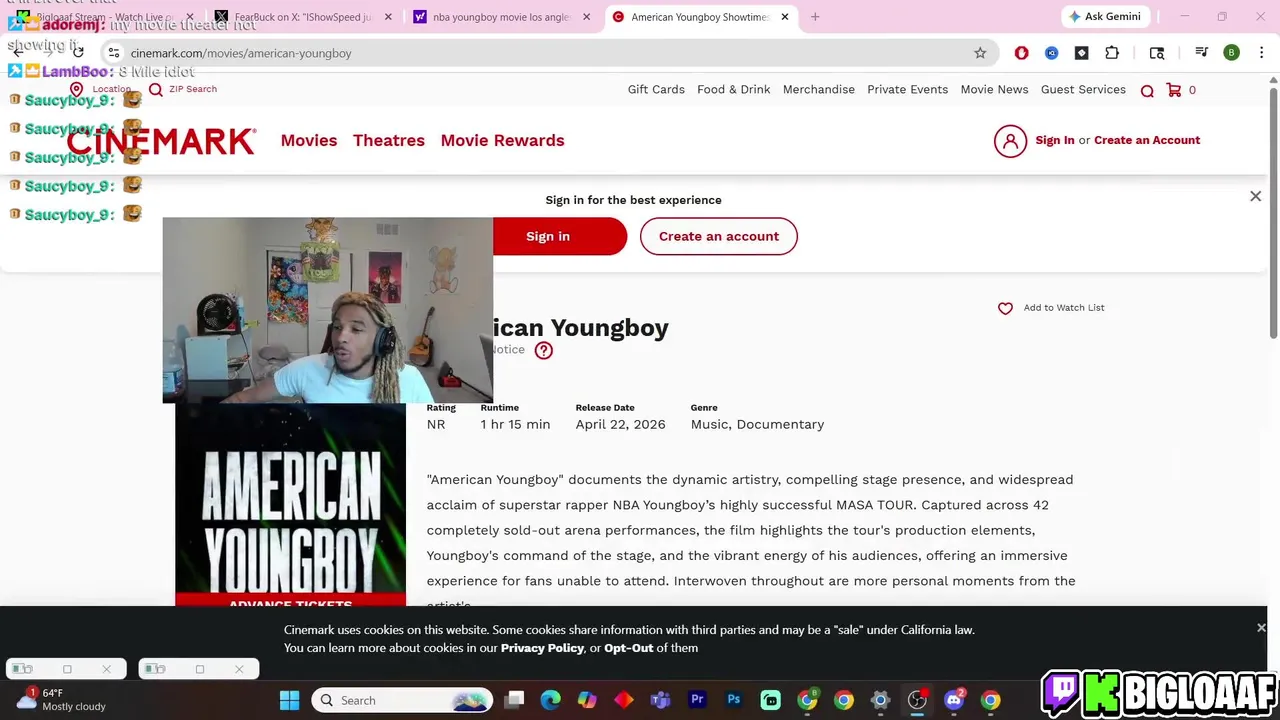Screen dimensions: 1280x720
Task: Dismiss the sign-in banner with the X
Action: point(1256,196)
